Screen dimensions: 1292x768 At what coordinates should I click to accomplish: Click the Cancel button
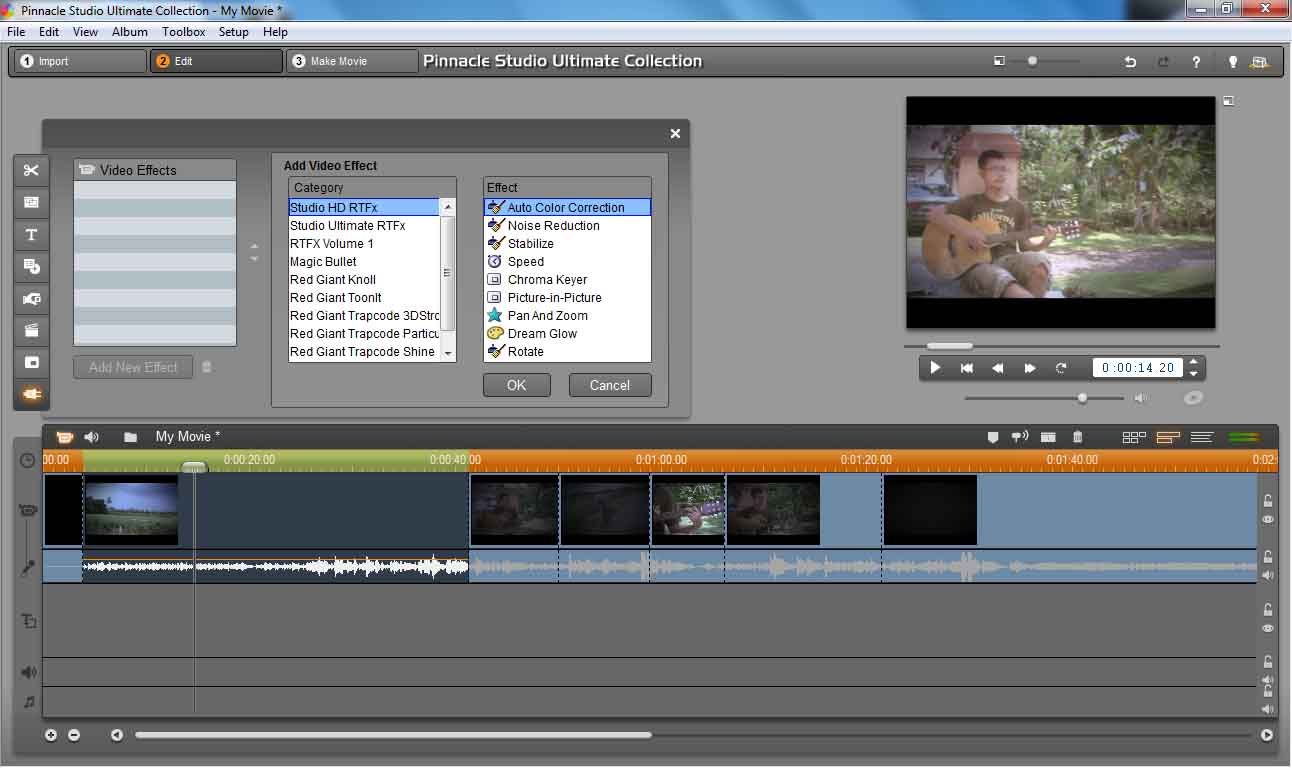point(610,385)
